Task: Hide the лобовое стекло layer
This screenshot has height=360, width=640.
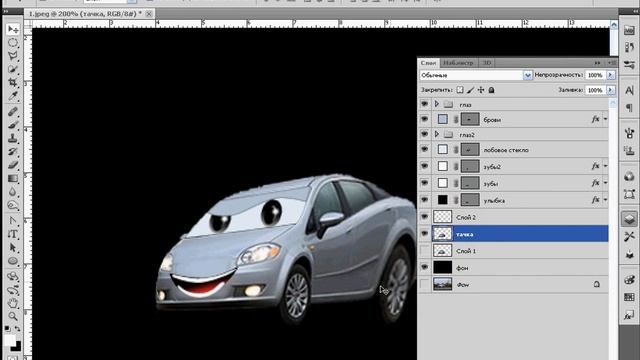Action: point(424,150)
